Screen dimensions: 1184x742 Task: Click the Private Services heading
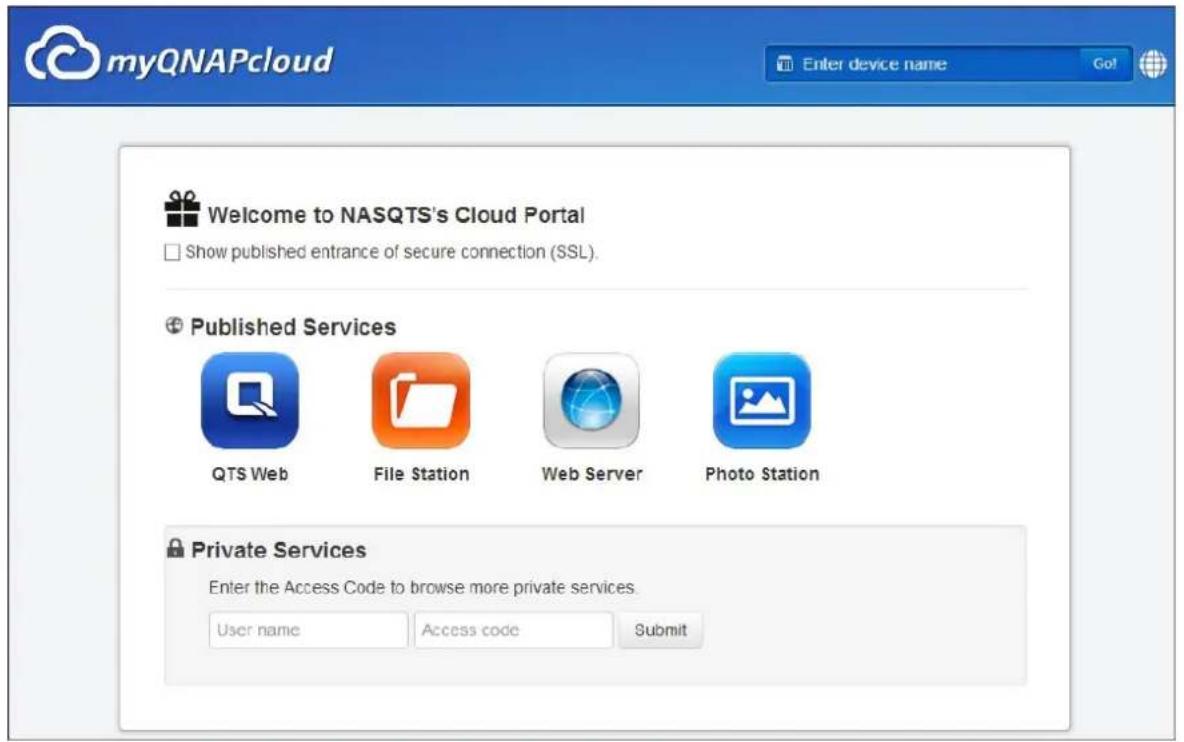click(x=279, y=550)
